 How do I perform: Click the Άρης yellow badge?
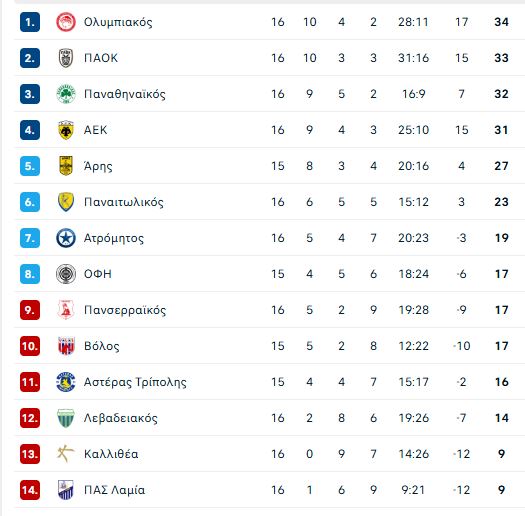tap(66, 166)
